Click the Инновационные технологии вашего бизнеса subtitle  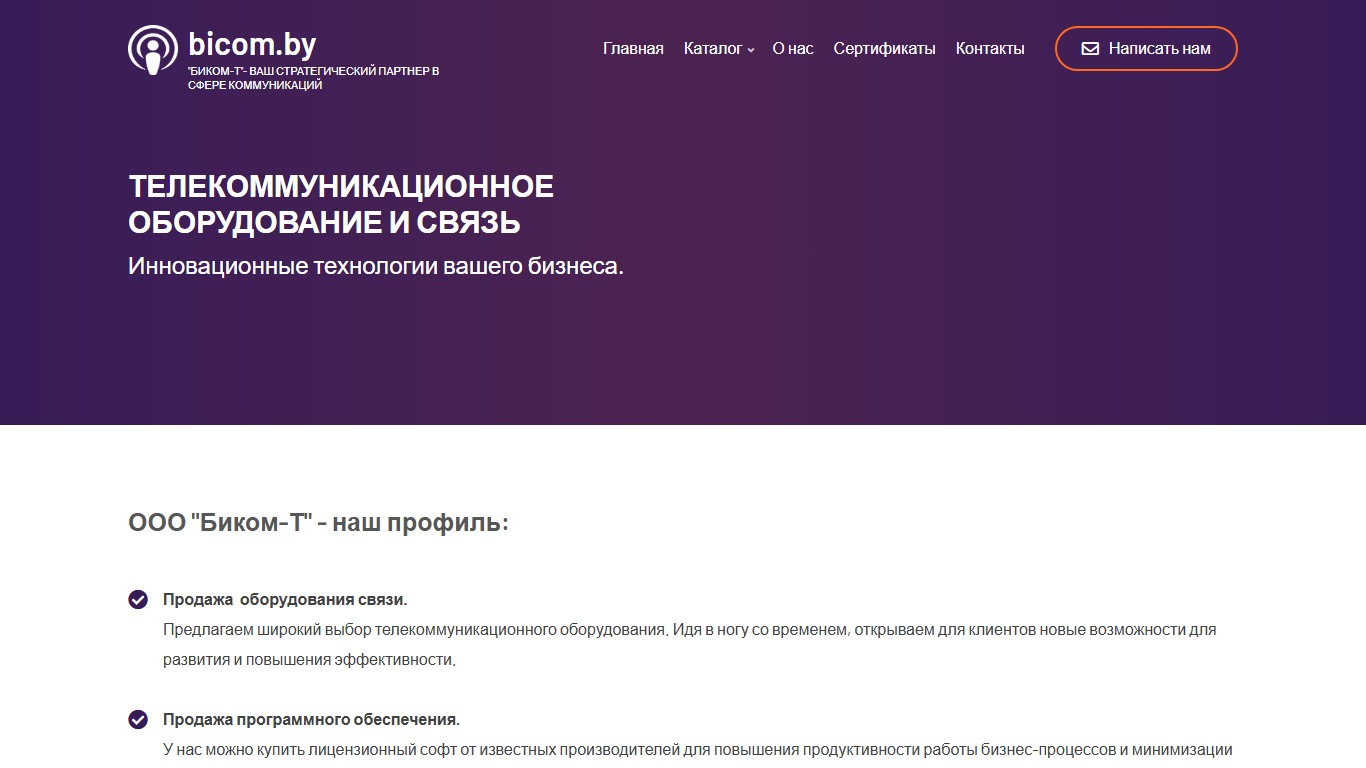point(376,267)
